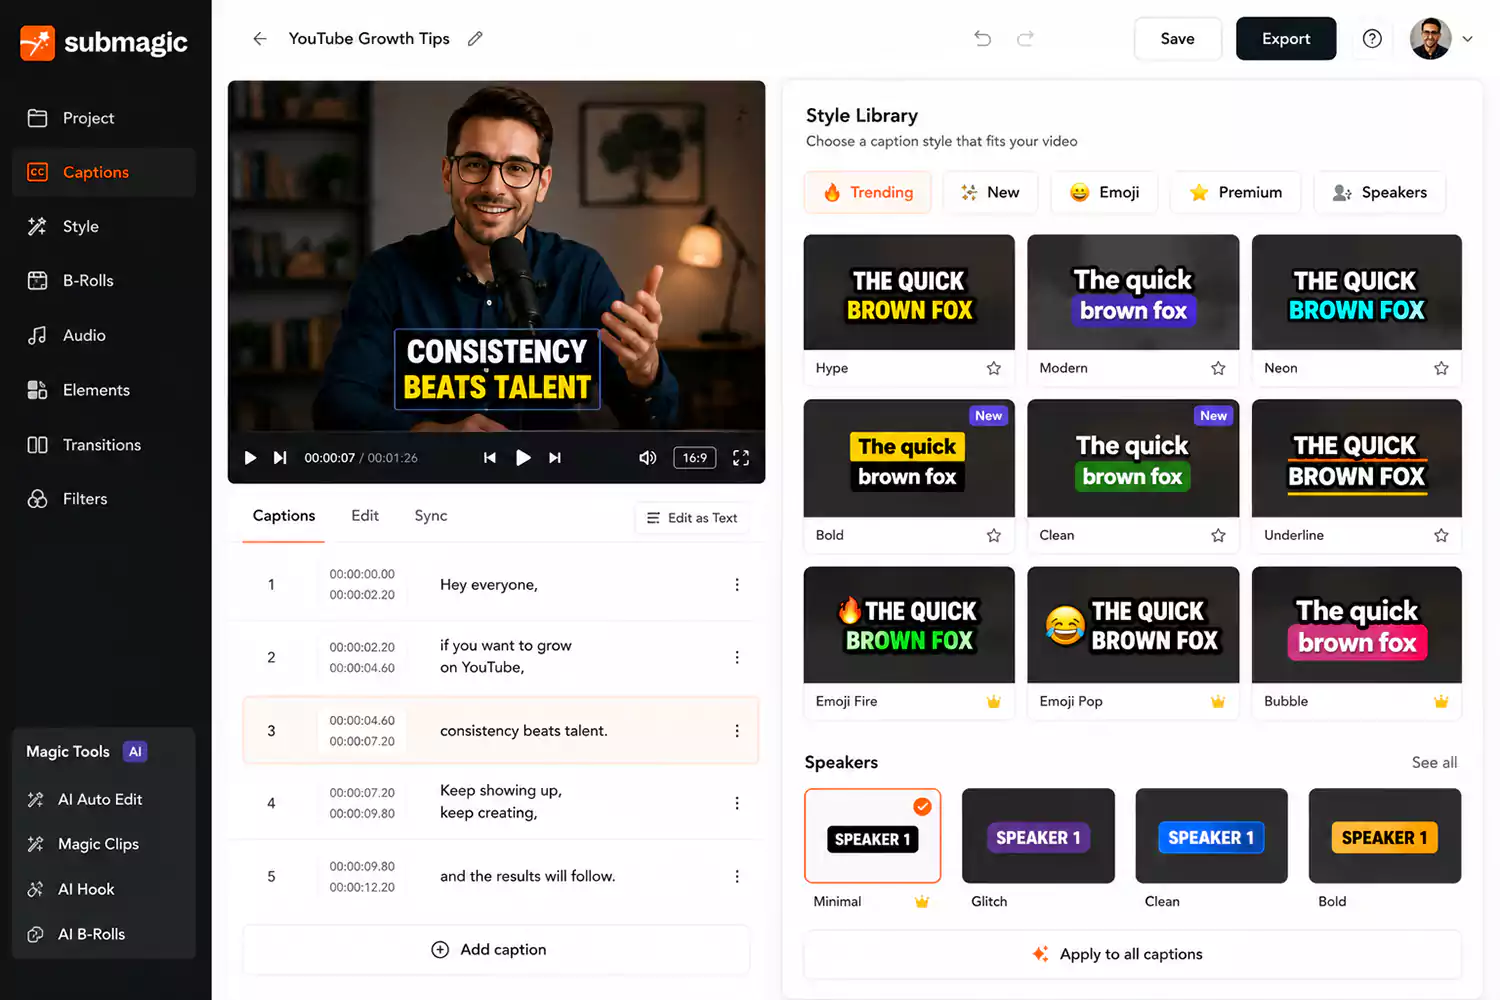The image size is (1500, 1000).
Task: Open B-Rolls in the sidebar
Action: coord(104,281)
